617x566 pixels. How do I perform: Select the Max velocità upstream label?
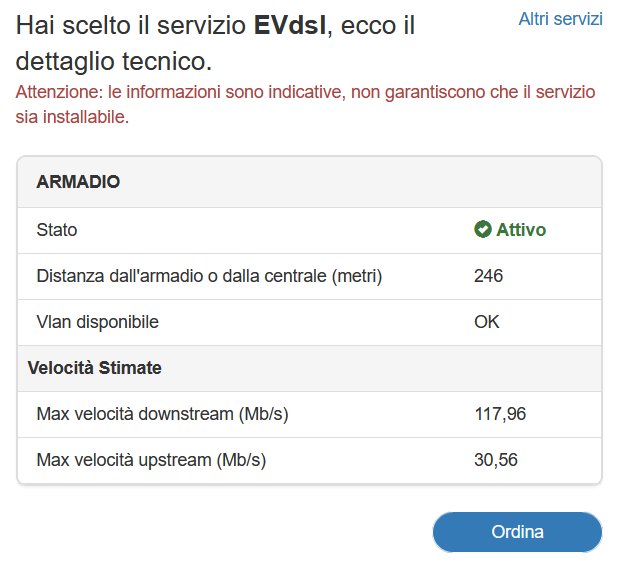(150, 460)
